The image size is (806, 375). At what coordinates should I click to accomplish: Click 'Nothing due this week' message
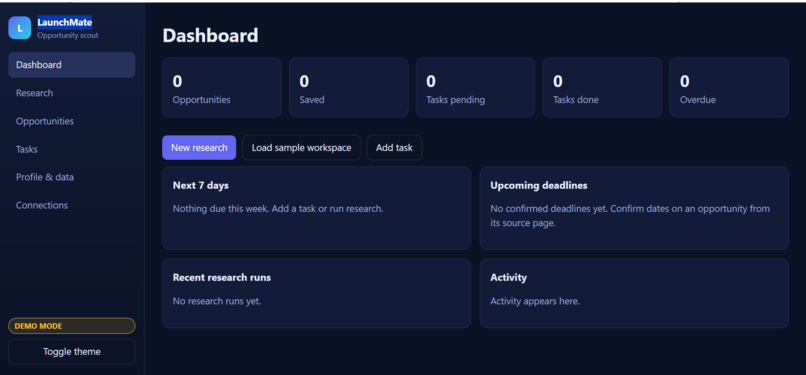click(x=278, y=209)
